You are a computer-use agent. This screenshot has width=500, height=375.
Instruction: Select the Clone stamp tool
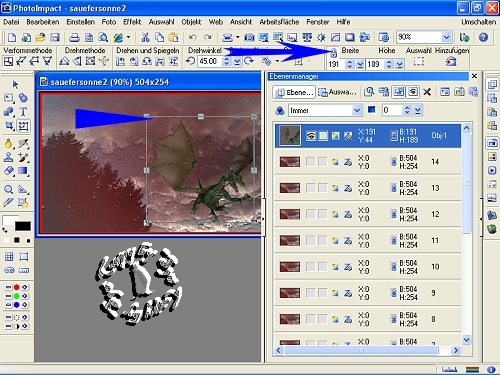point(9,157)
